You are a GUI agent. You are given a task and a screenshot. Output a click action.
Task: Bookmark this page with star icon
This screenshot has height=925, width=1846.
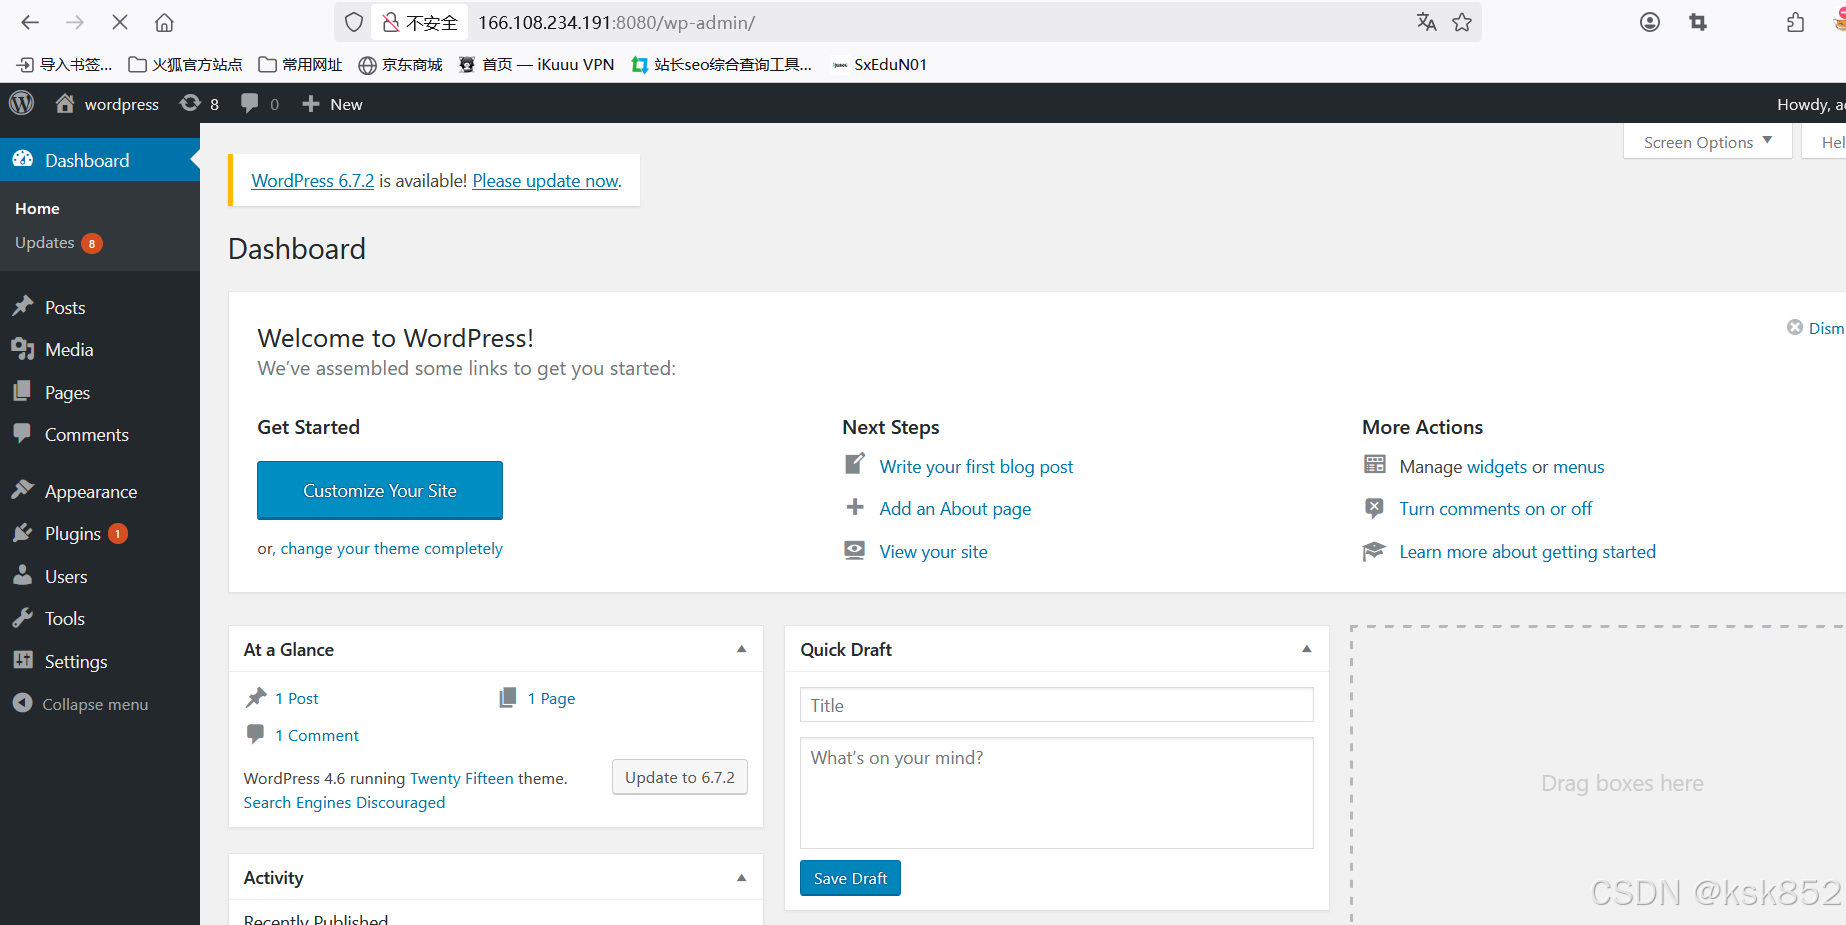coord(1462,22)
